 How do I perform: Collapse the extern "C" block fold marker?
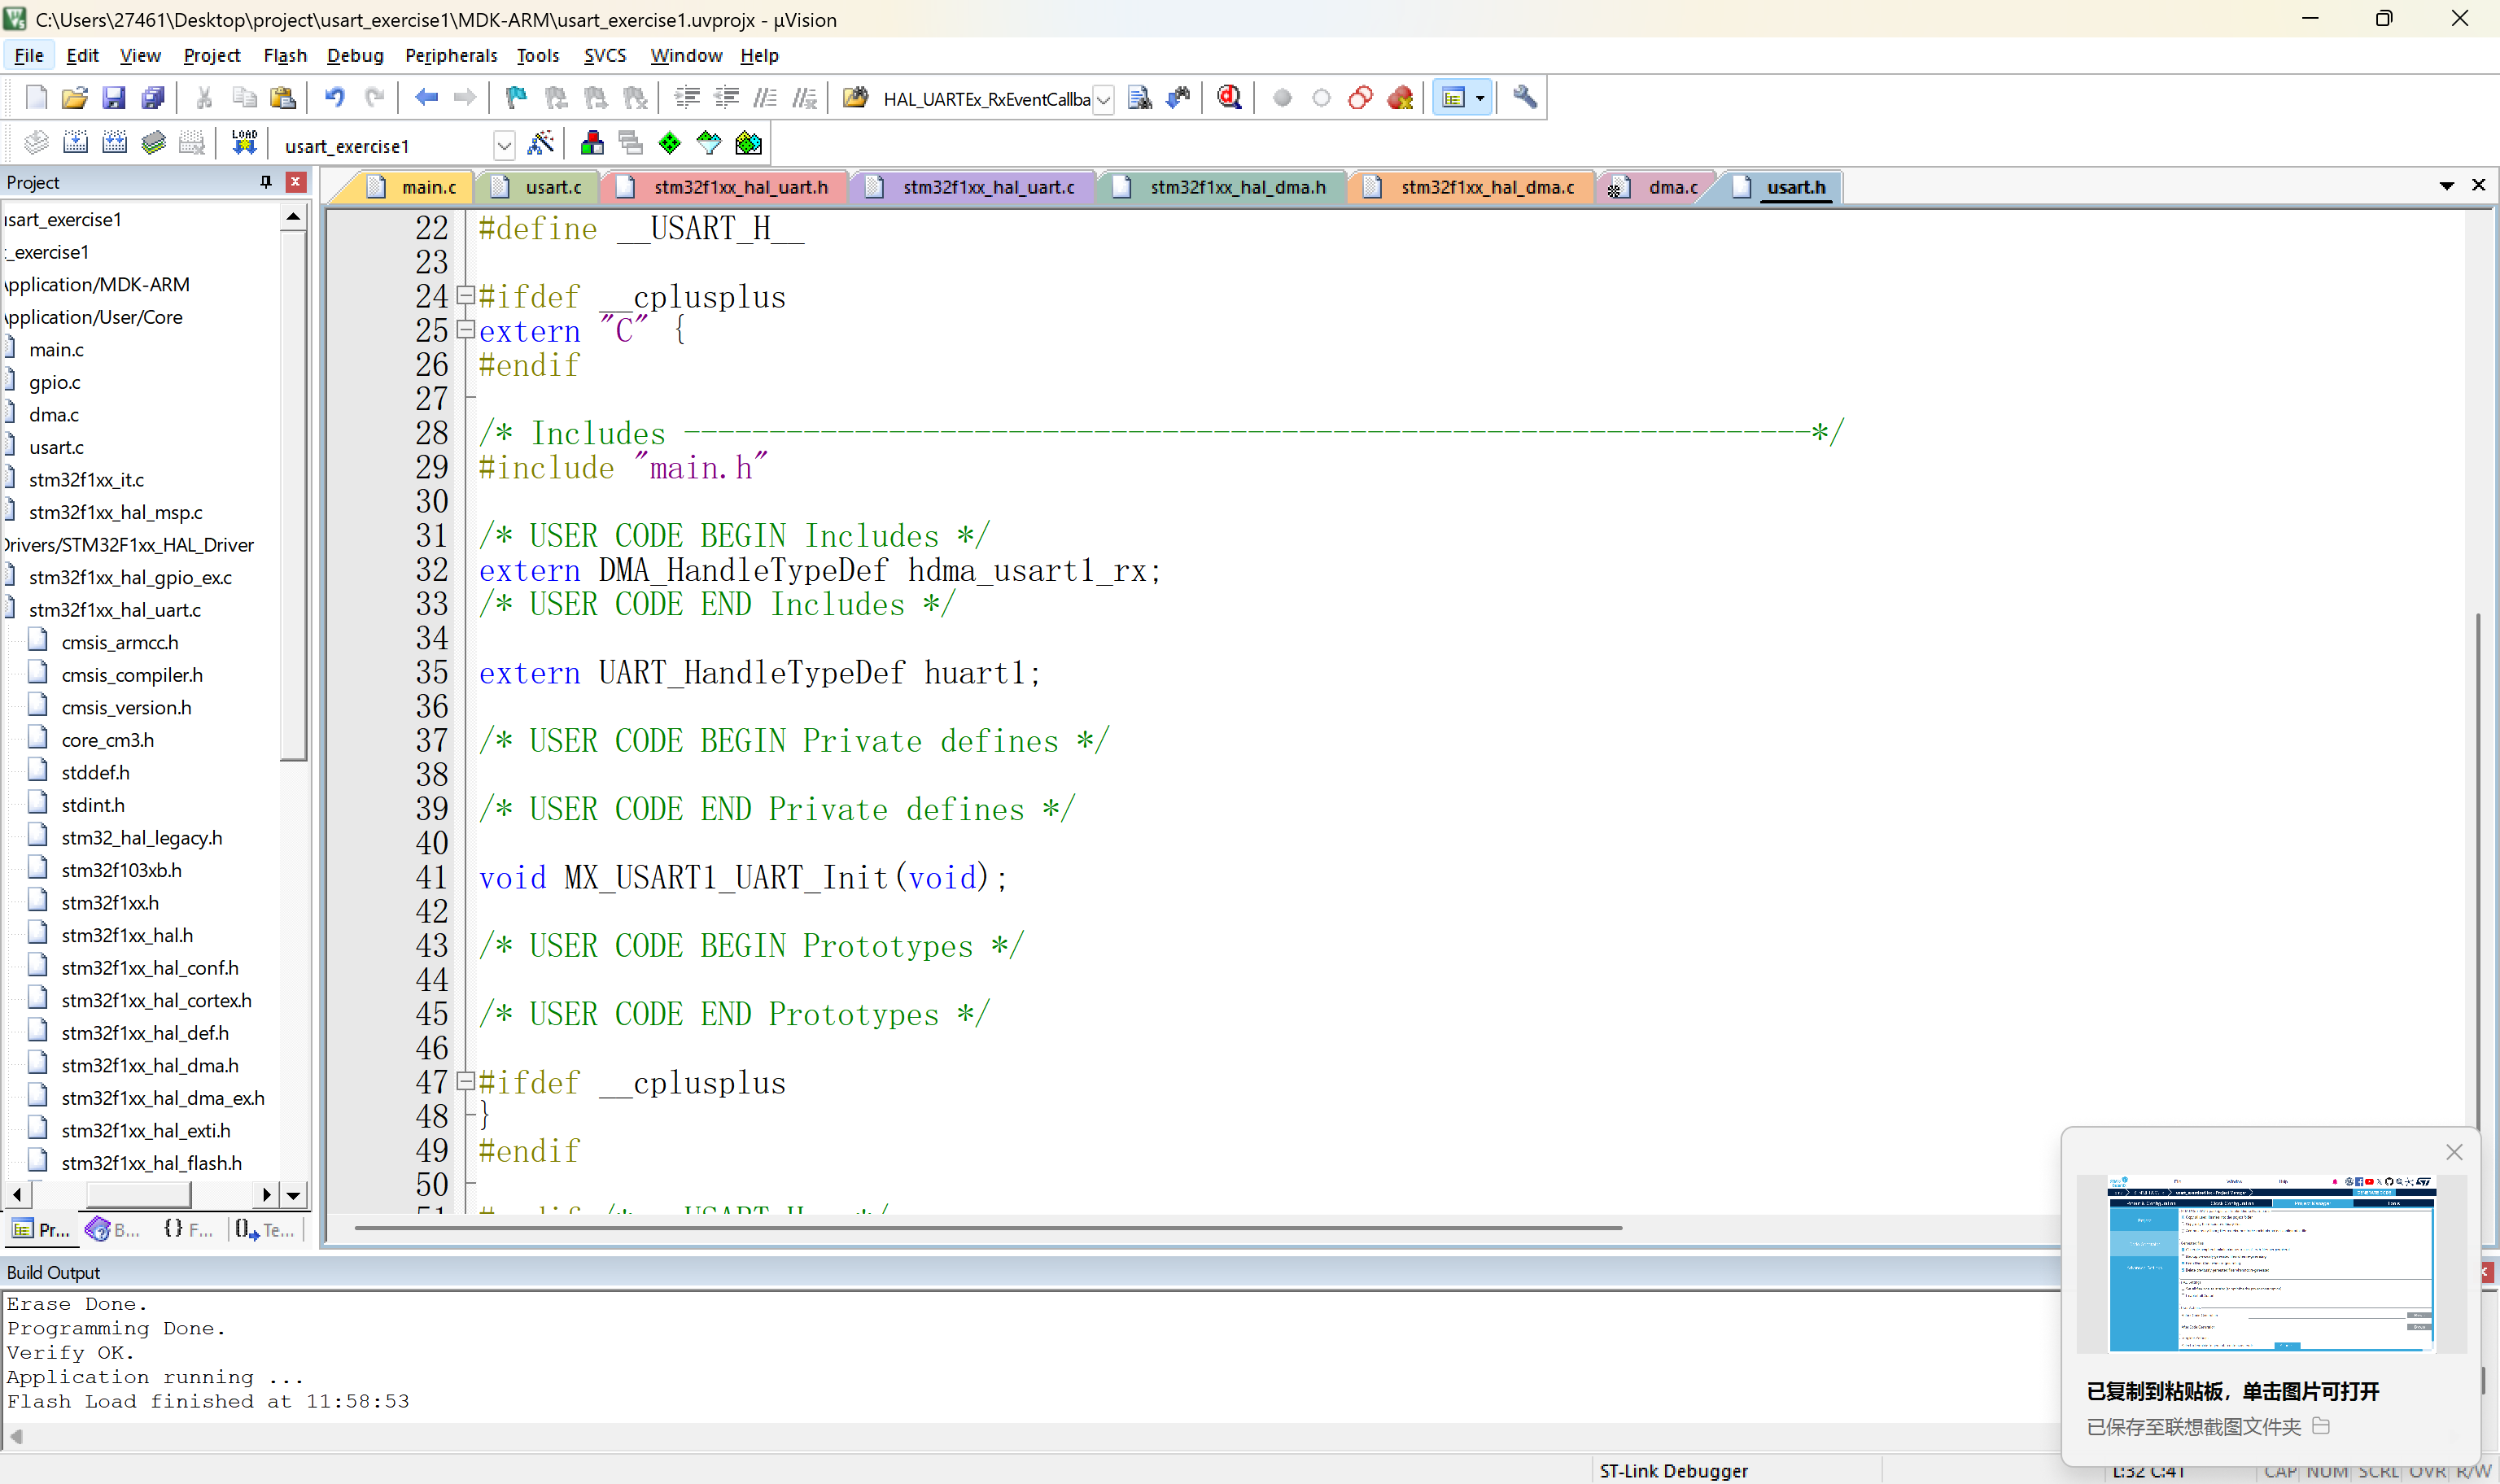click(465, 329)
